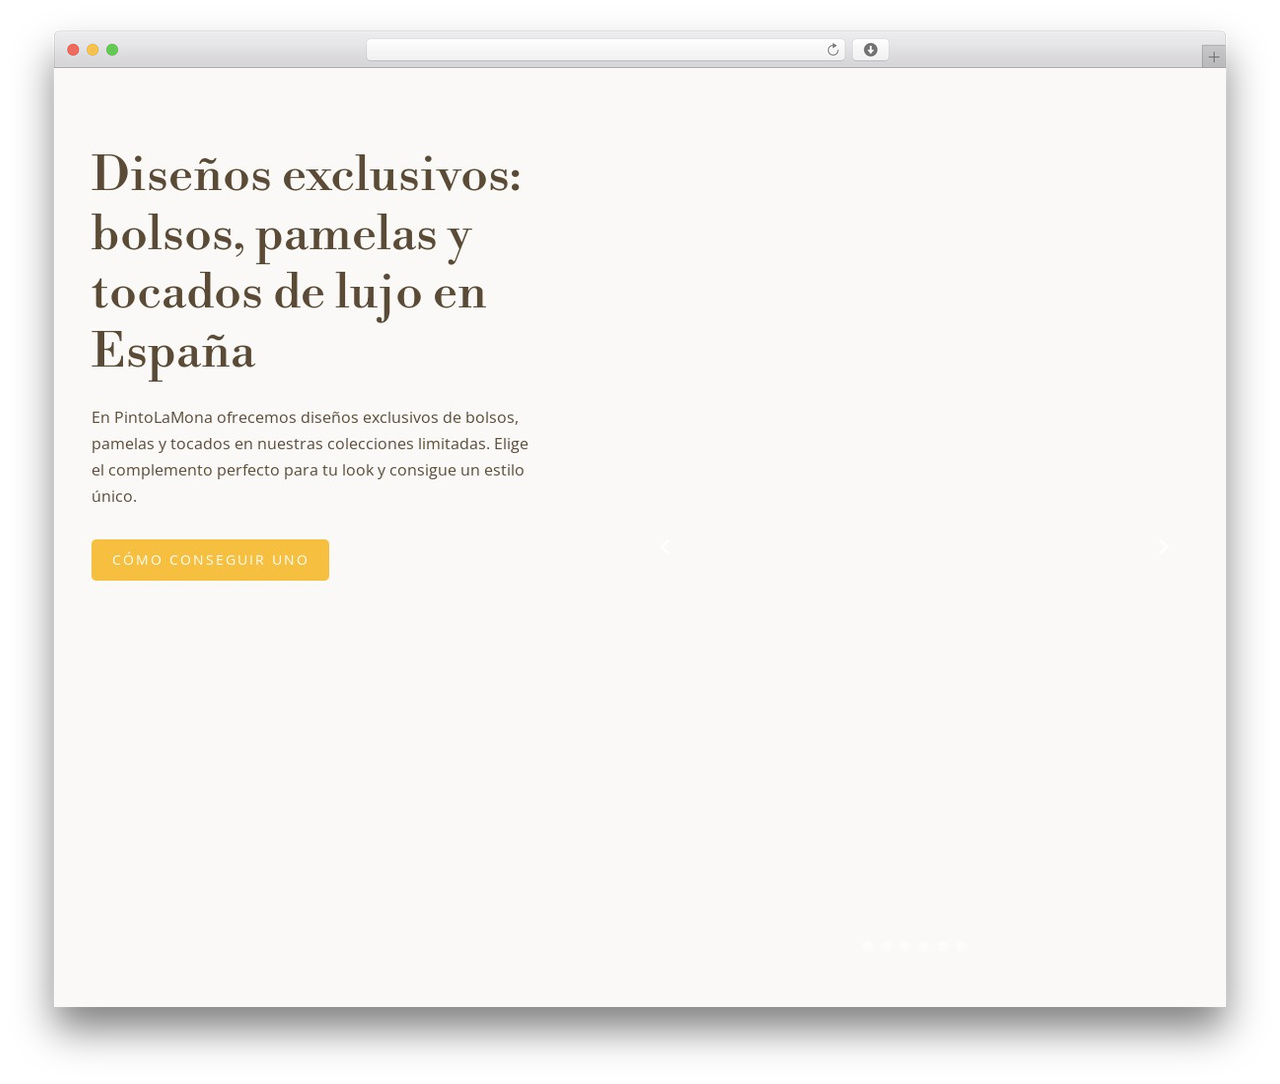Click the browser address bar
This screenshot has width=1280, height=1084.
coord(605,50)
